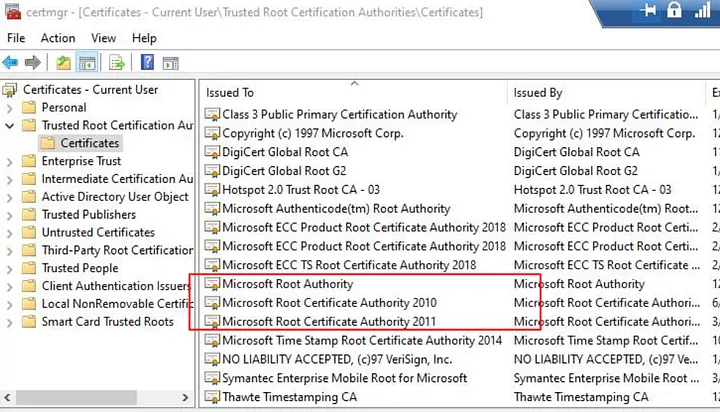Screen dimensions: 720x412
Task: Click the Back arrow in the toolbar
Action: click(x=11, y=62)
